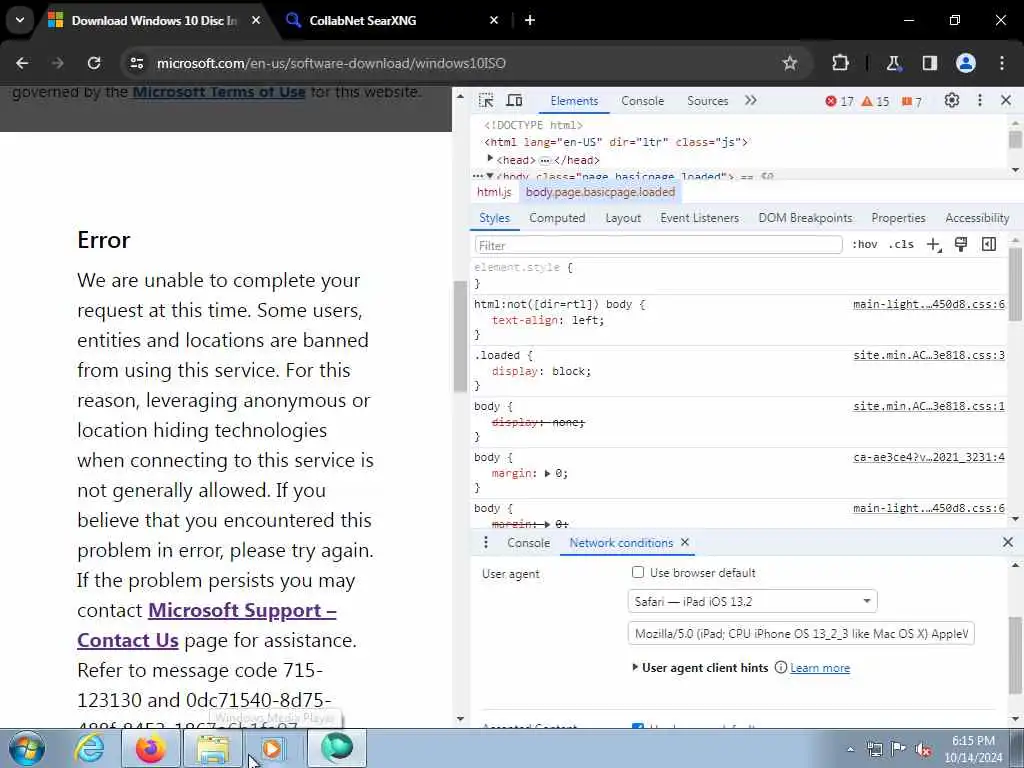Image resolution: width=1024 pixels, height=768 pixels.
Task: Switch to the Console tab in DevTools
Action: (x=643, y=101)
